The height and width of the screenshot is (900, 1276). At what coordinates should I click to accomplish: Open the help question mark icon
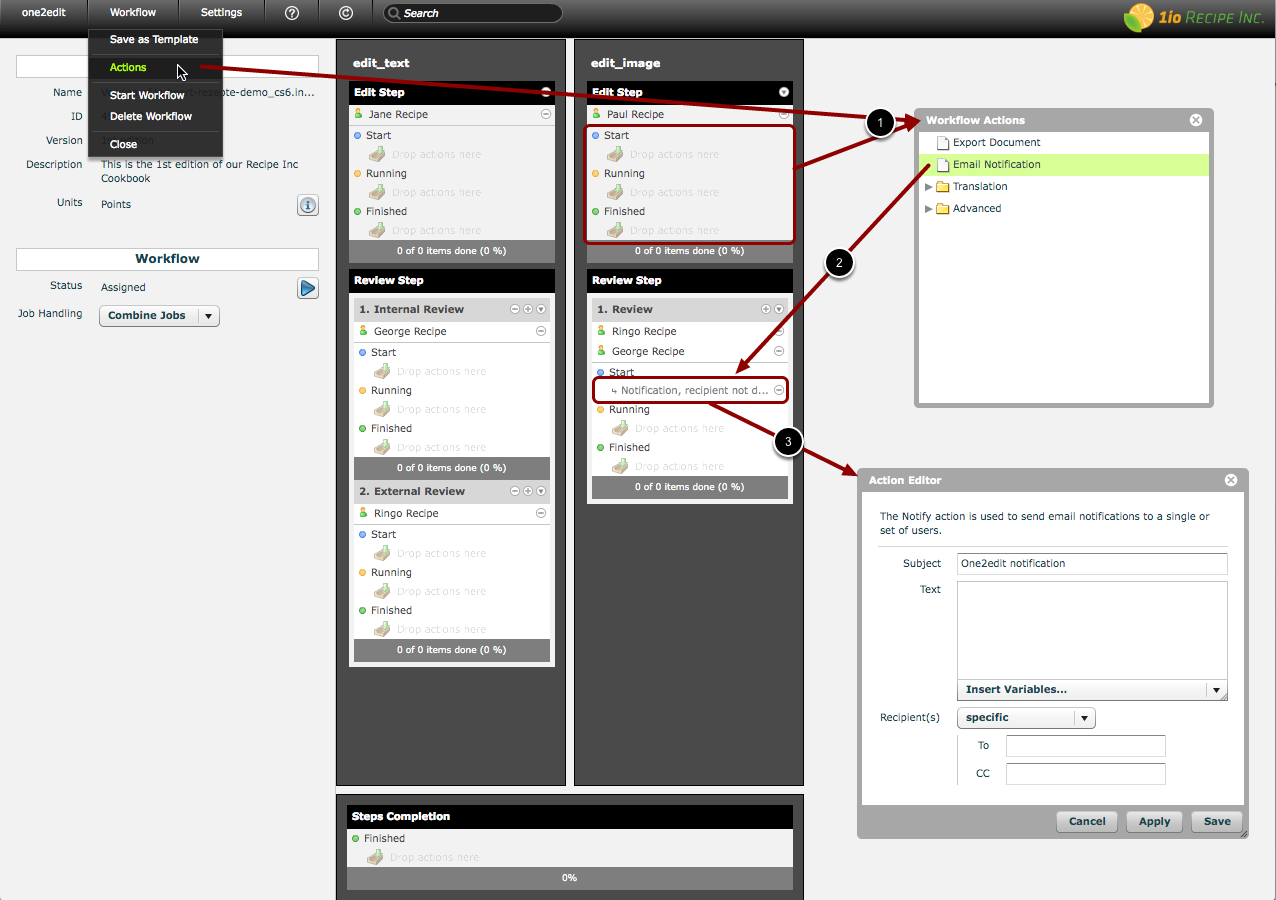[x=292, y=13]
